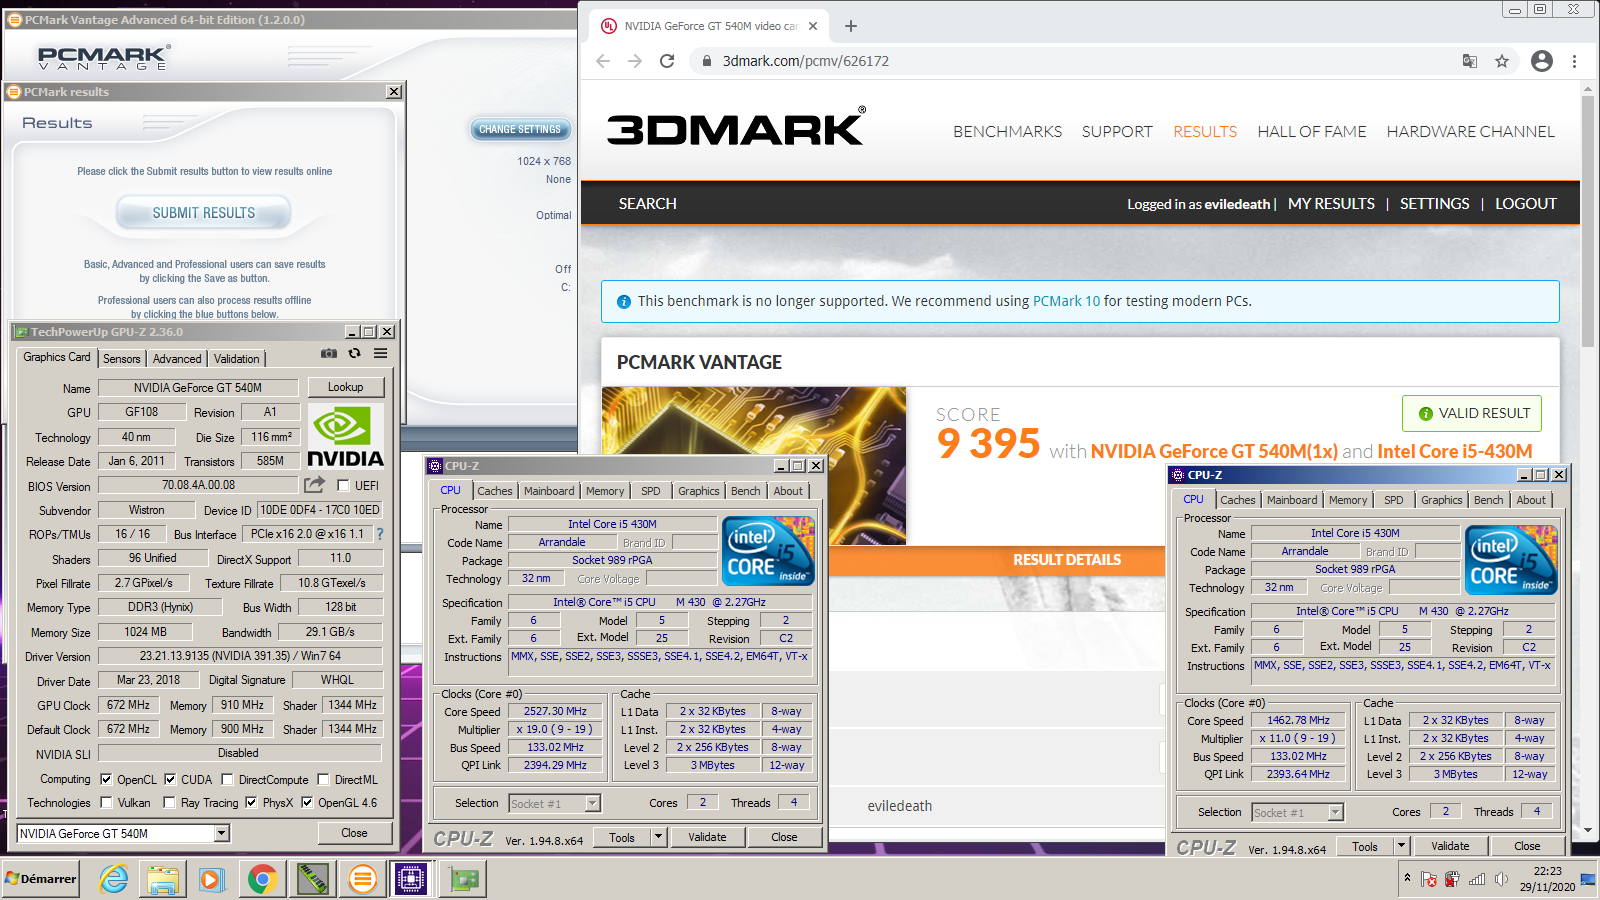Go back in Chrome browser
Screen dimensions: 1600x900
(603, 61)
